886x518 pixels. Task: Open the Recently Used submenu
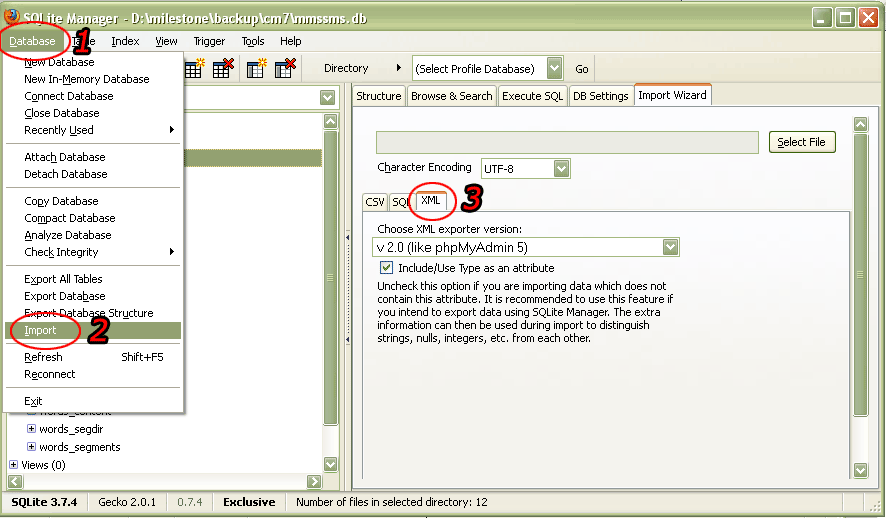(x=93, y=130)
